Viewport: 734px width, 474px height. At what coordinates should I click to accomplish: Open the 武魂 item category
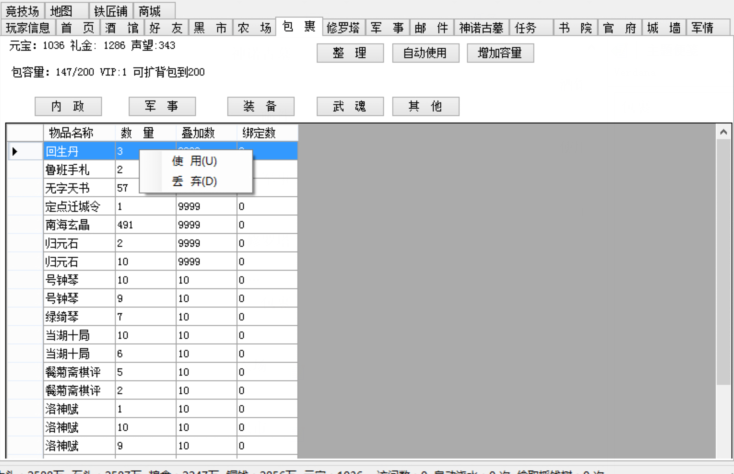(350, 106)
